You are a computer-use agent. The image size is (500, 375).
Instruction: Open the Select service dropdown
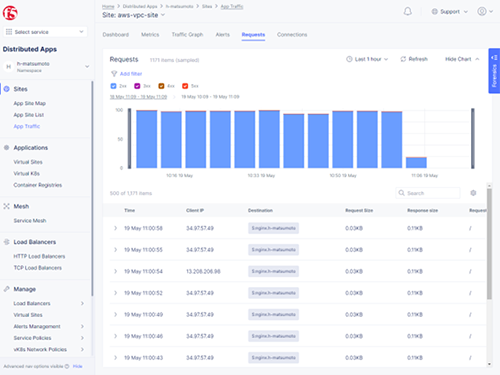tap(45, 32)
